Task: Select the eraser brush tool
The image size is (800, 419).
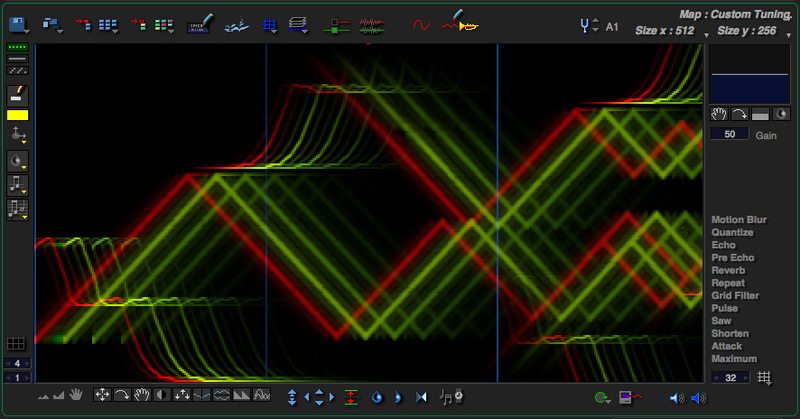Action: (17, 95)
